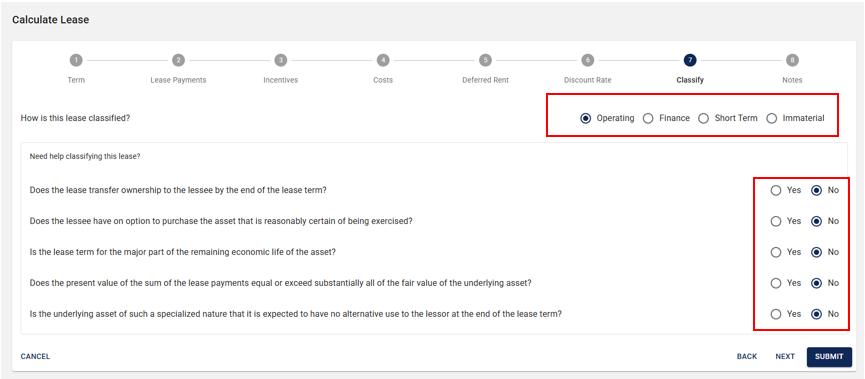Click the option to purchase question text

pos(221,221)
